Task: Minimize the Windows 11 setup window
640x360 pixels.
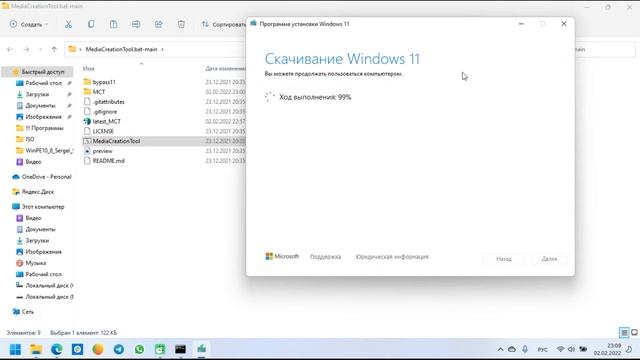Action: (x=521, y=24)
